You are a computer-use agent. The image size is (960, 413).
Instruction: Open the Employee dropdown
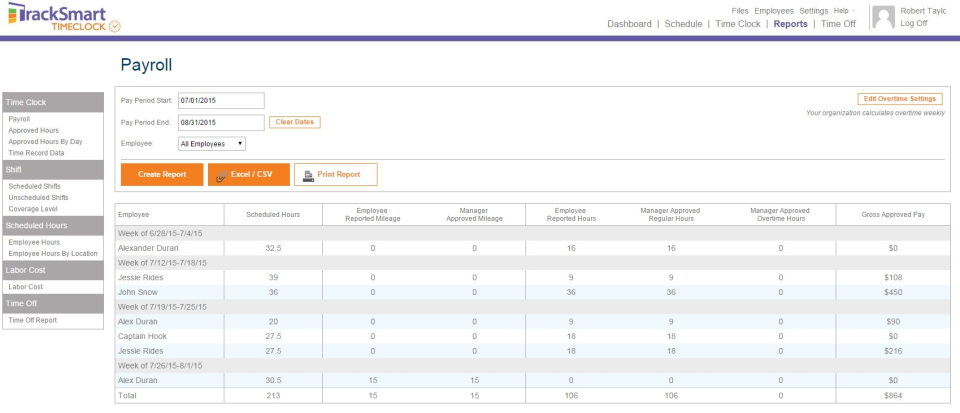click(x=212, y=144)
